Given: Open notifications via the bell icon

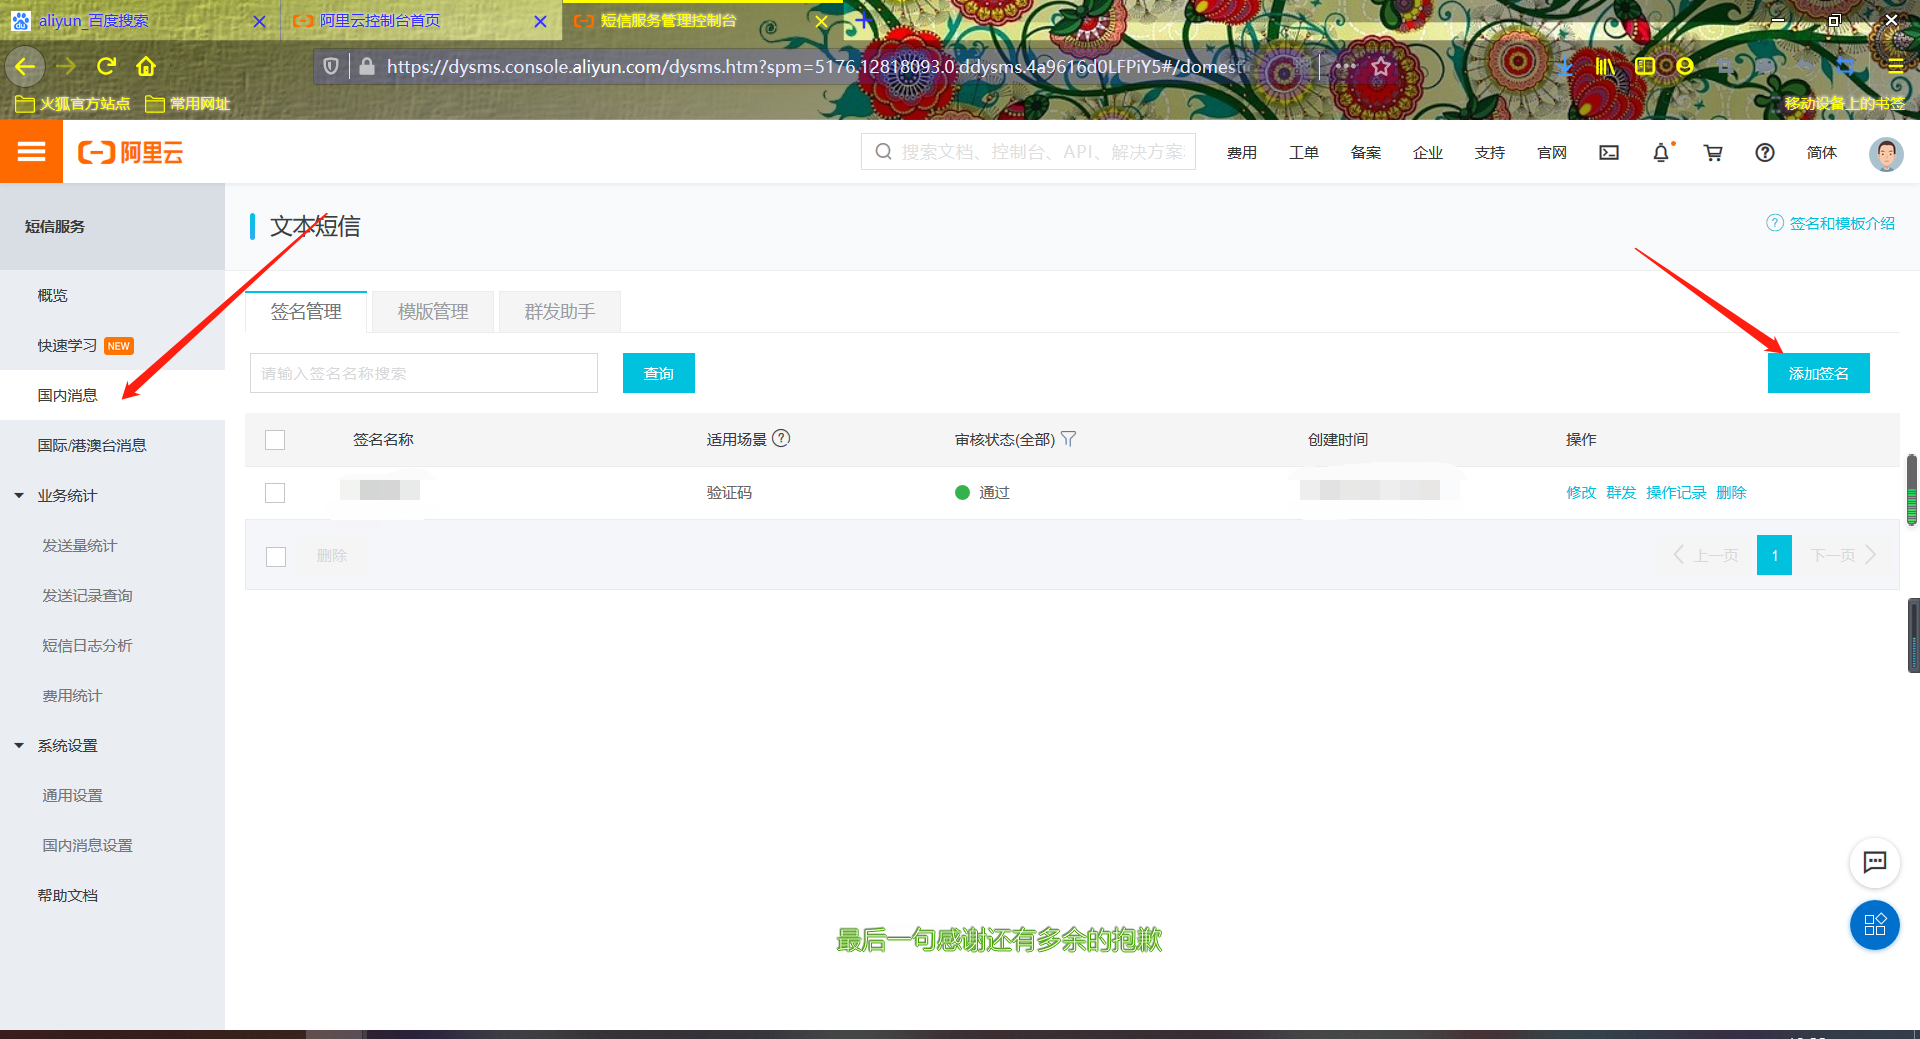Looking at the screenshot, I should coord(1661,152).
